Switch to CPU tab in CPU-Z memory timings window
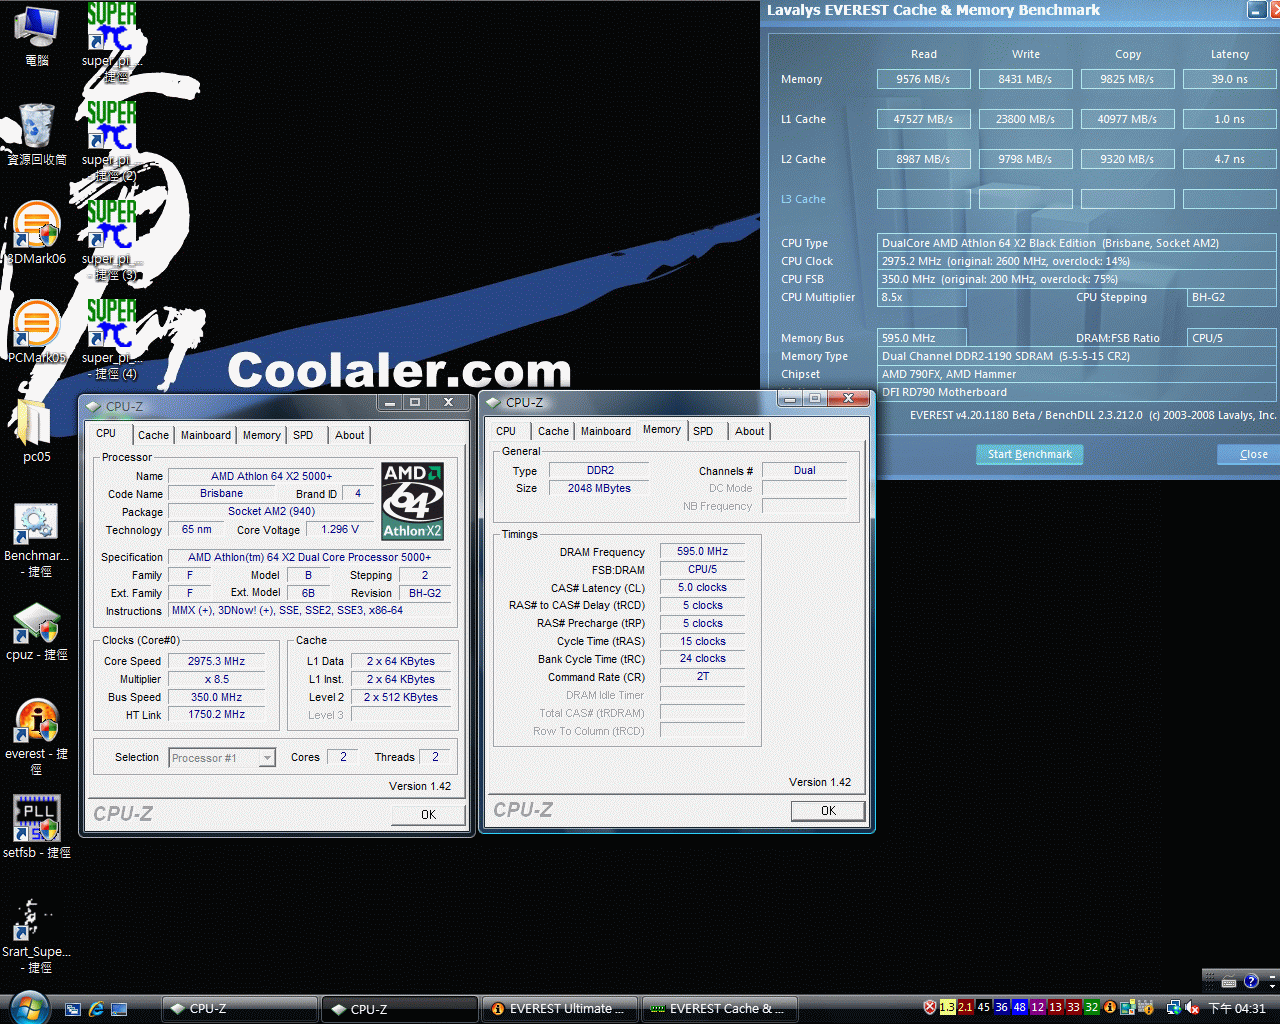1280x1024 pixels. [506, 431]
